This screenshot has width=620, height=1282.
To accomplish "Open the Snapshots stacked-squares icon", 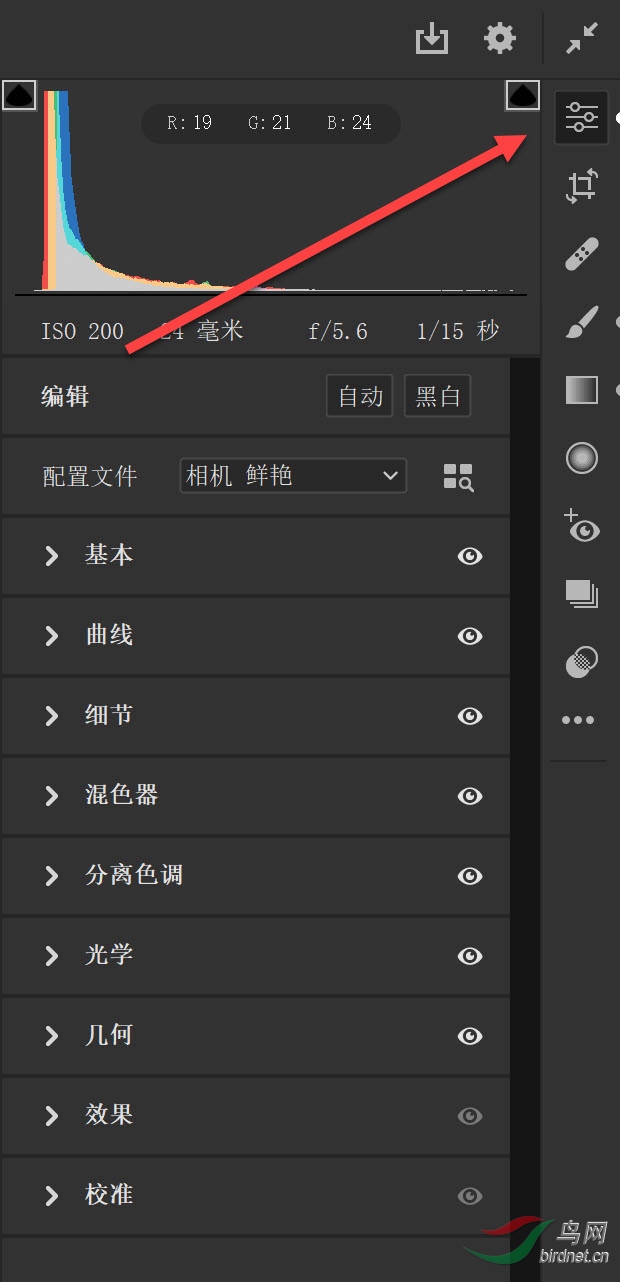I will (x=581, y=594).
